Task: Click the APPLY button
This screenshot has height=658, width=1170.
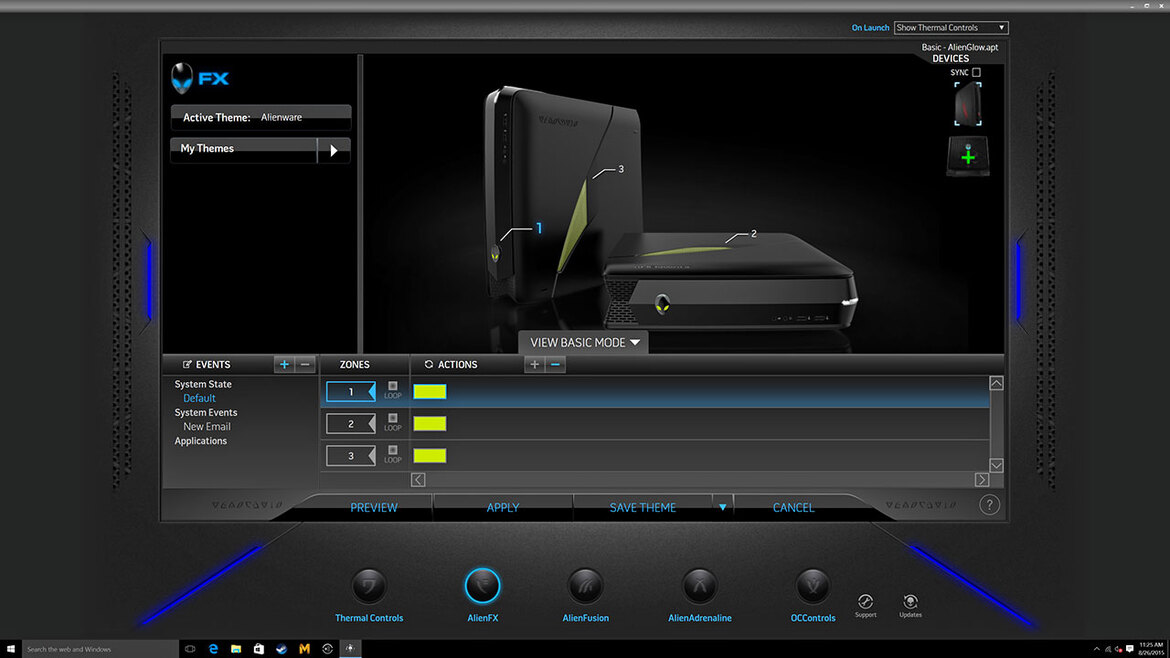Action: point(503,507)
